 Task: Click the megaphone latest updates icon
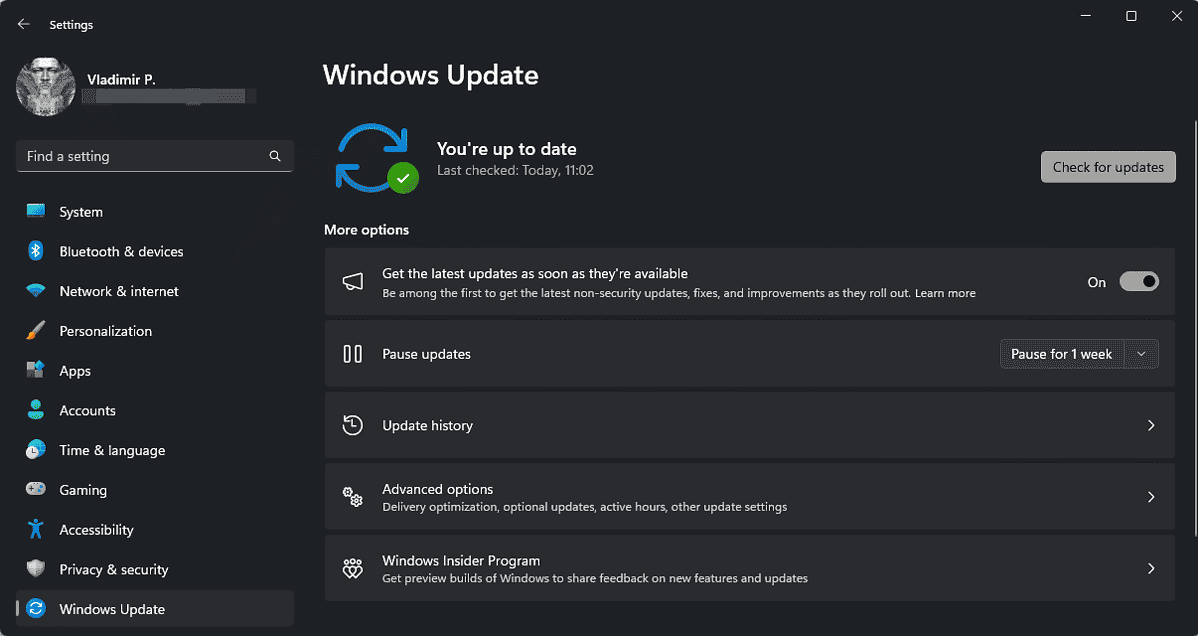pyautogui.click(x=352, y=281)
